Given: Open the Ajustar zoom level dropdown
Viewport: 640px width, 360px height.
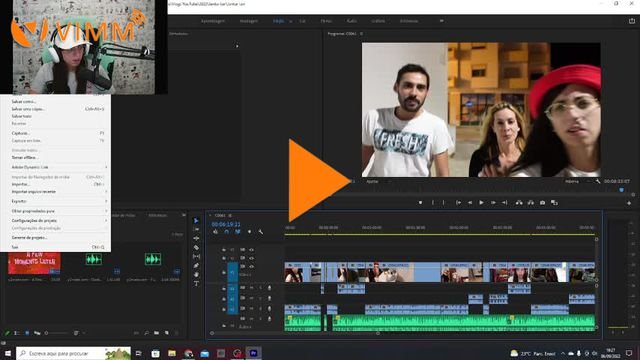Looking at the screenshot, I should point(378,181).
